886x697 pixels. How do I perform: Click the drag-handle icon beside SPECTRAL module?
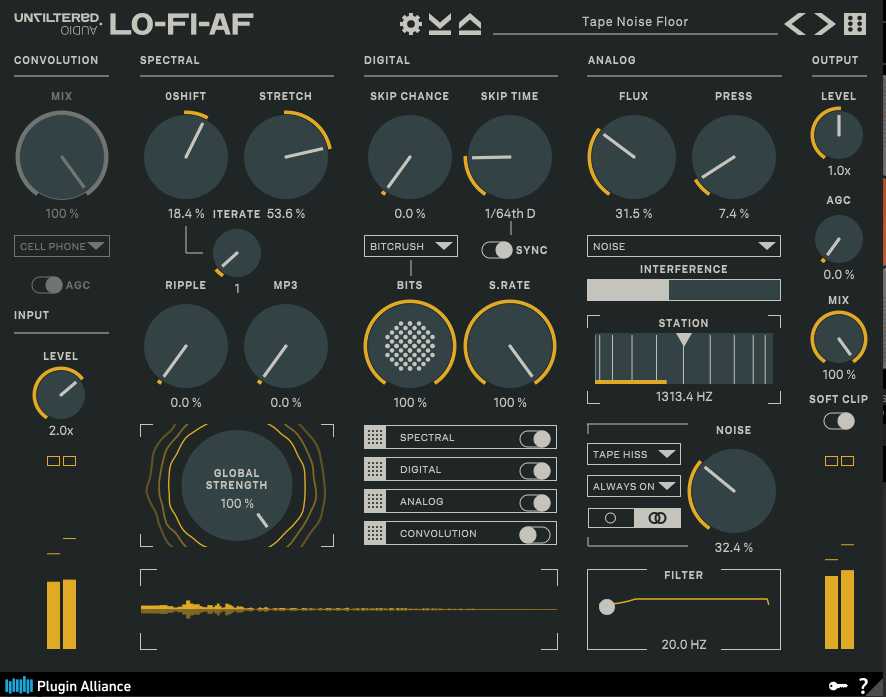373,437
